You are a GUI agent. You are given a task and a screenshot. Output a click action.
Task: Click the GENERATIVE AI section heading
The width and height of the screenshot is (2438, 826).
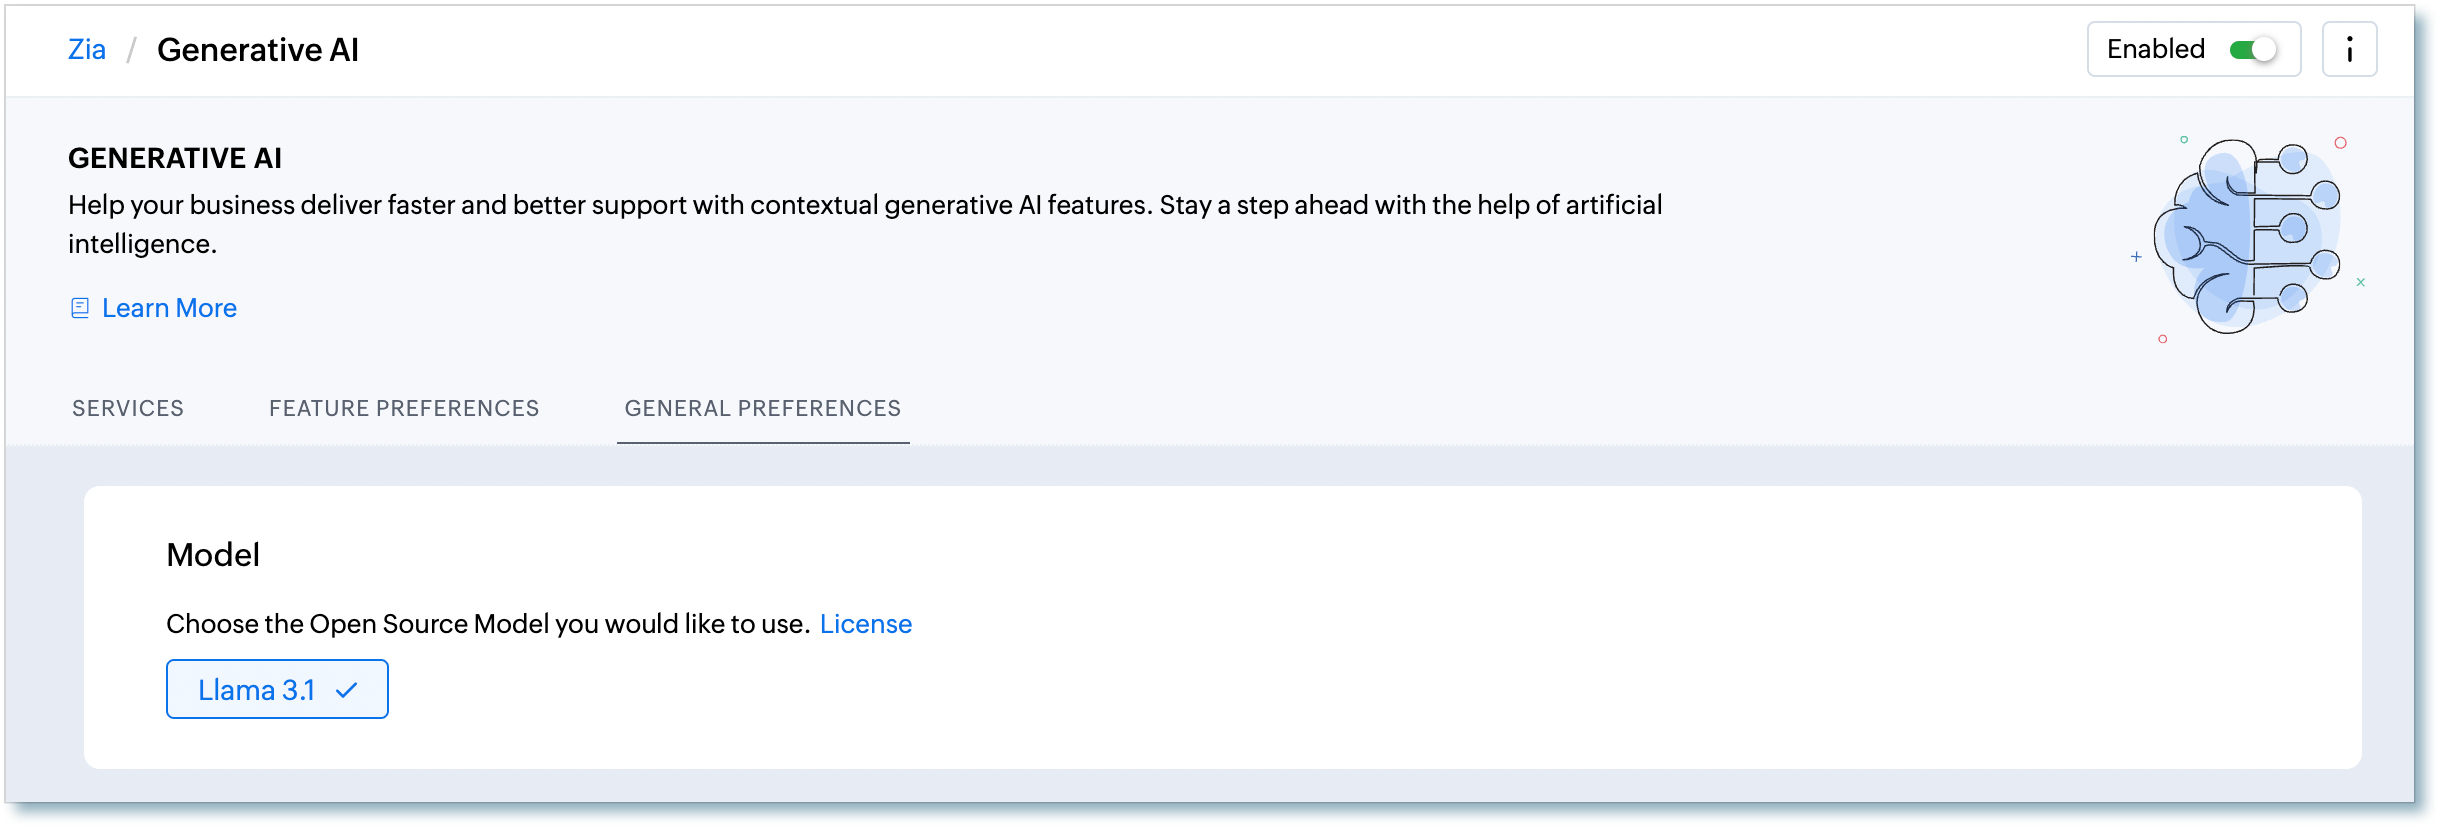pos(175,158)
